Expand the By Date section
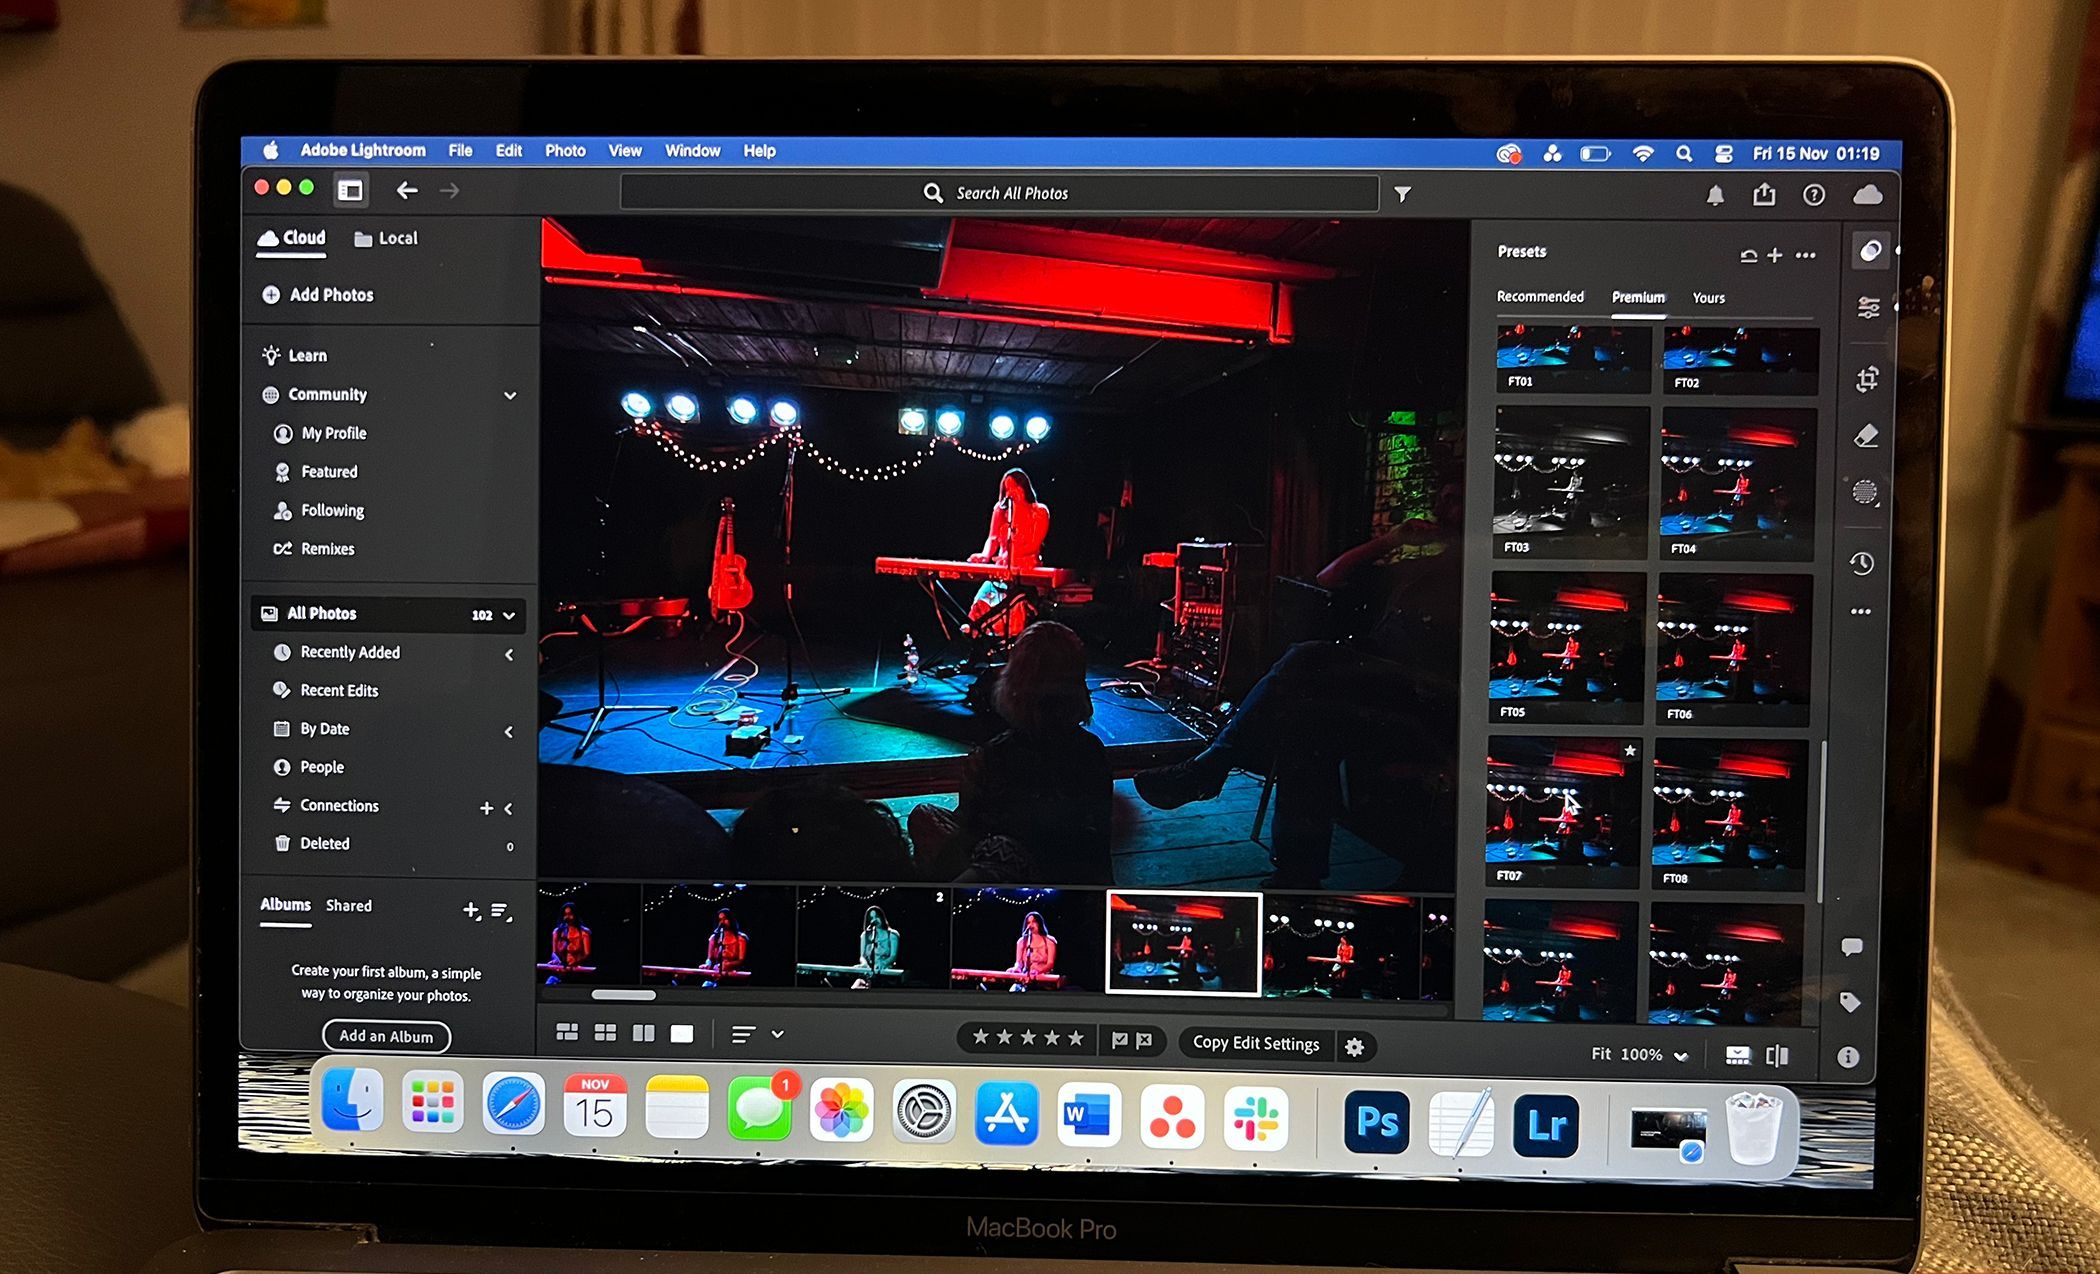This screenshot has width=2100, height=1274. 509,731
